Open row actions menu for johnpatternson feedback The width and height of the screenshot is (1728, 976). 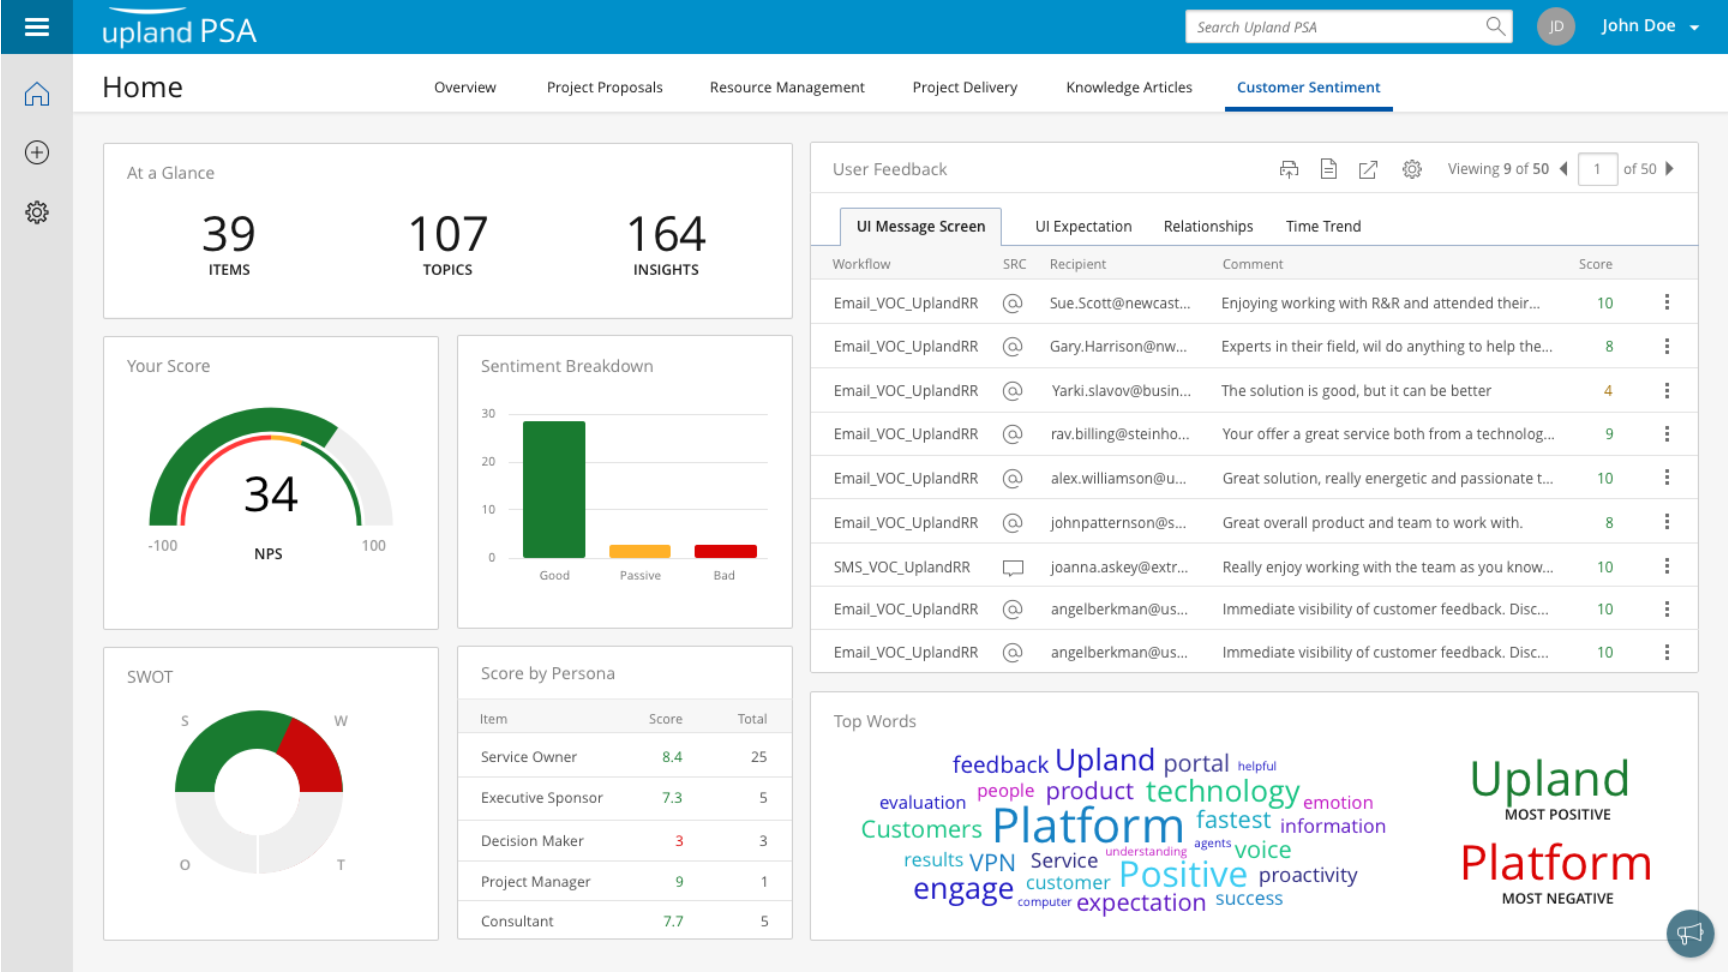pos(1667,522)
